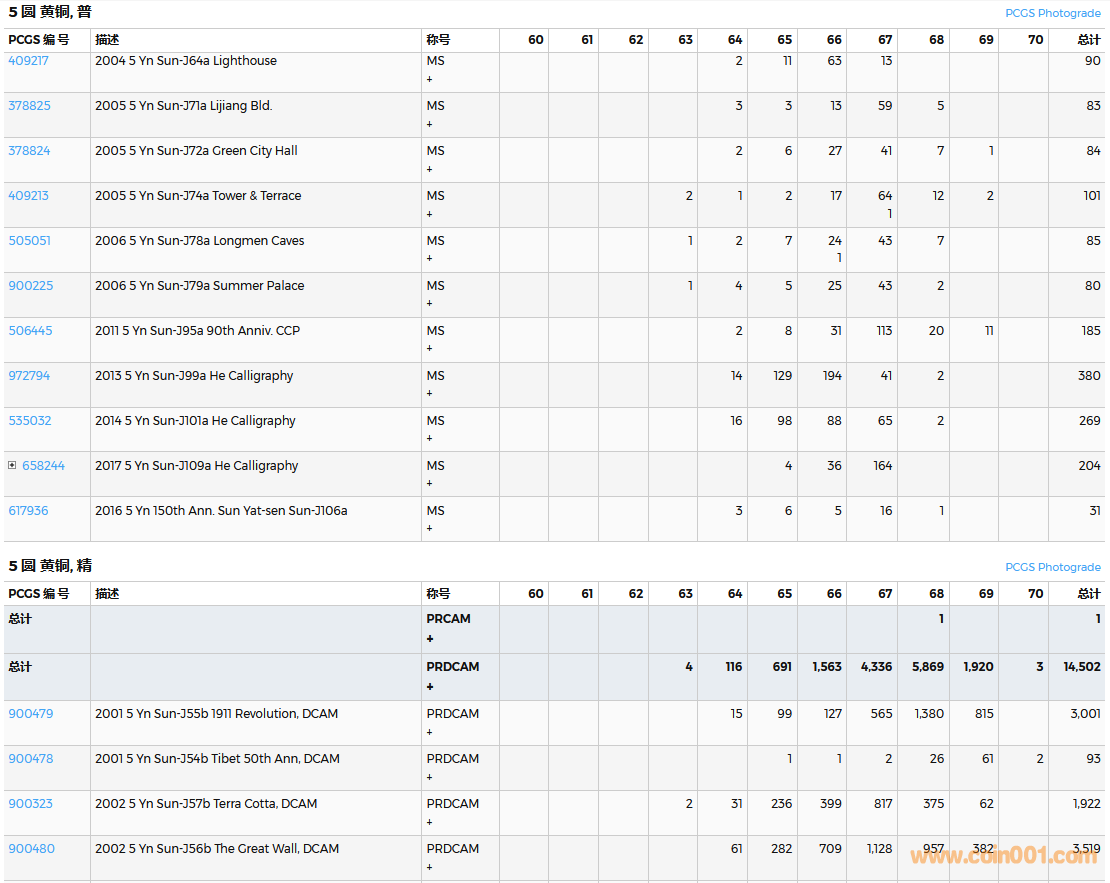1110x883 pixels.
Task: Click the plus under MS for 2004 Lighthouse
Action: click(430, 79)
